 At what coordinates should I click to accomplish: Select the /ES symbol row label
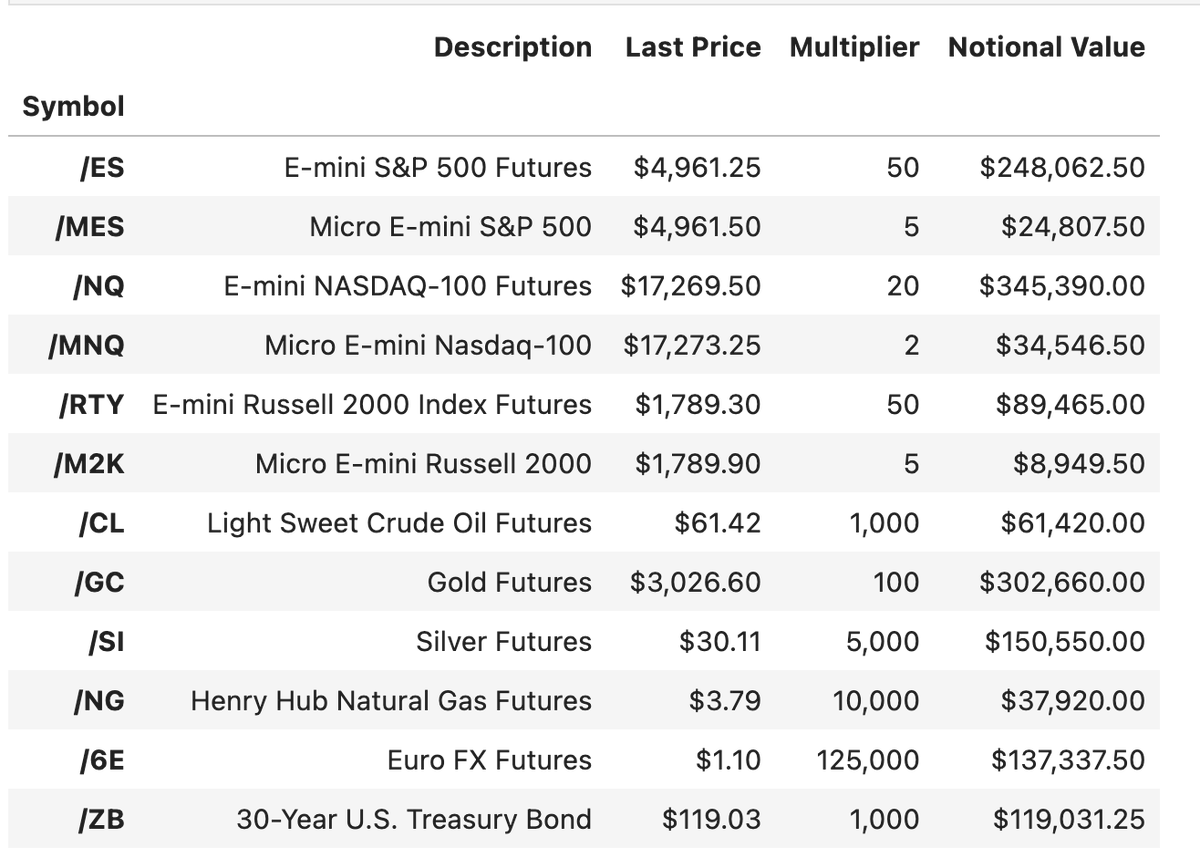101,167
